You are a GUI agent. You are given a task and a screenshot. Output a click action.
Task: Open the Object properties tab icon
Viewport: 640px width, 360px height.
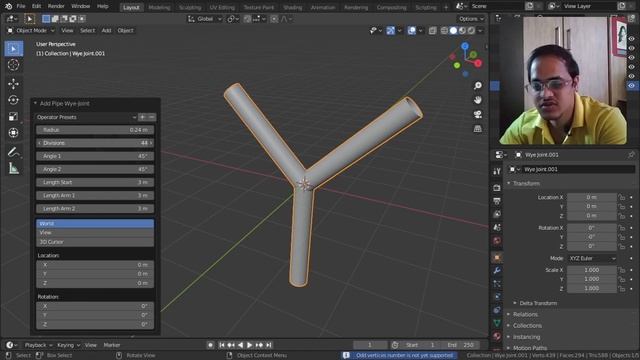497,257
